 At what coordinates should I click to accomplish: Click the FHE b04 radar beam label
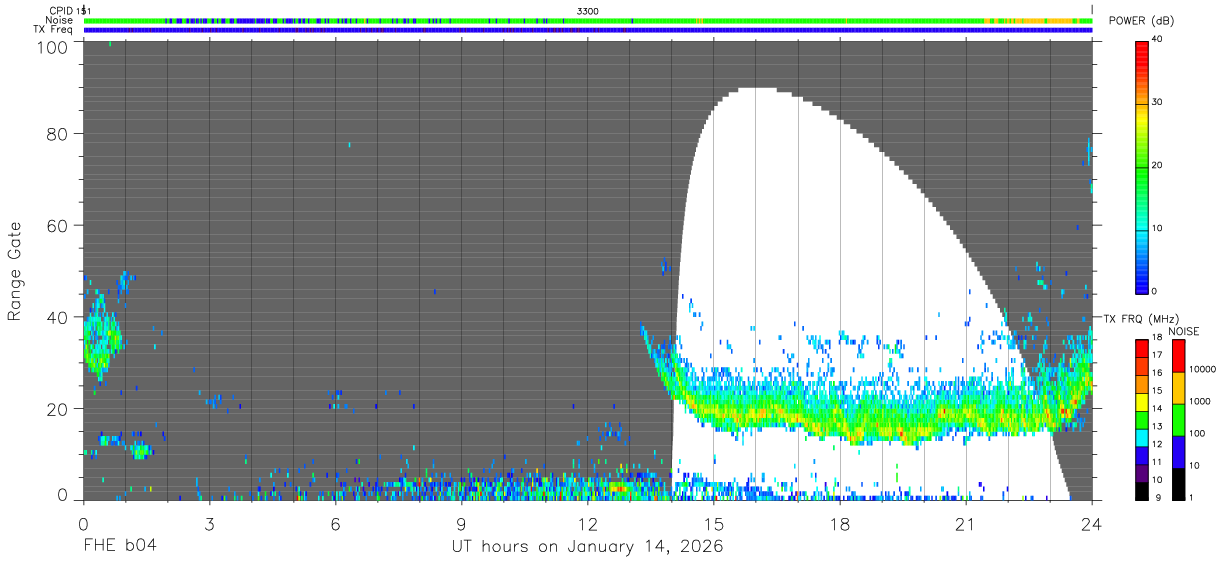119,547
